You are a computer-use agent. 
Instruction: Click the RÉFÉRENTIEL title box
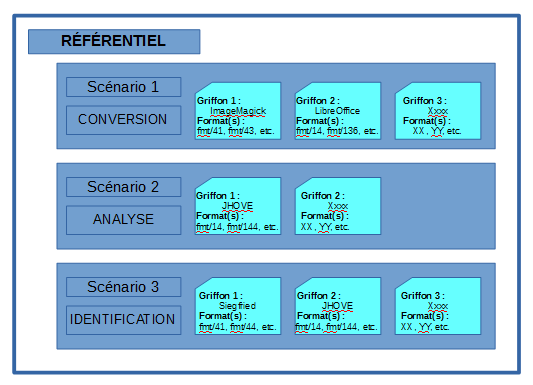coord(114,41)
